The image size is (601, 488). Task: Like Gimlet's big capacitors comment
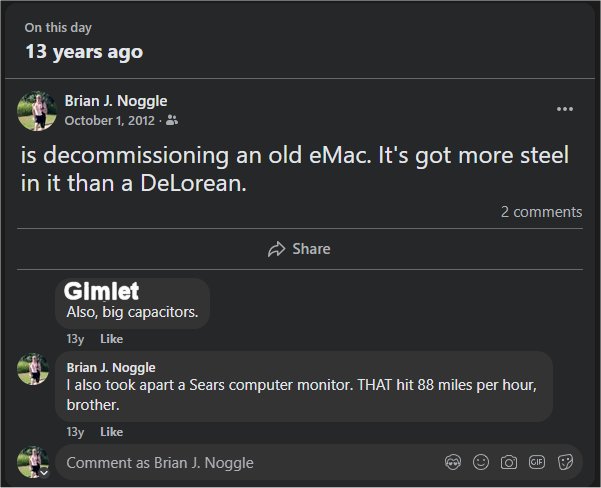coord(112,339)
